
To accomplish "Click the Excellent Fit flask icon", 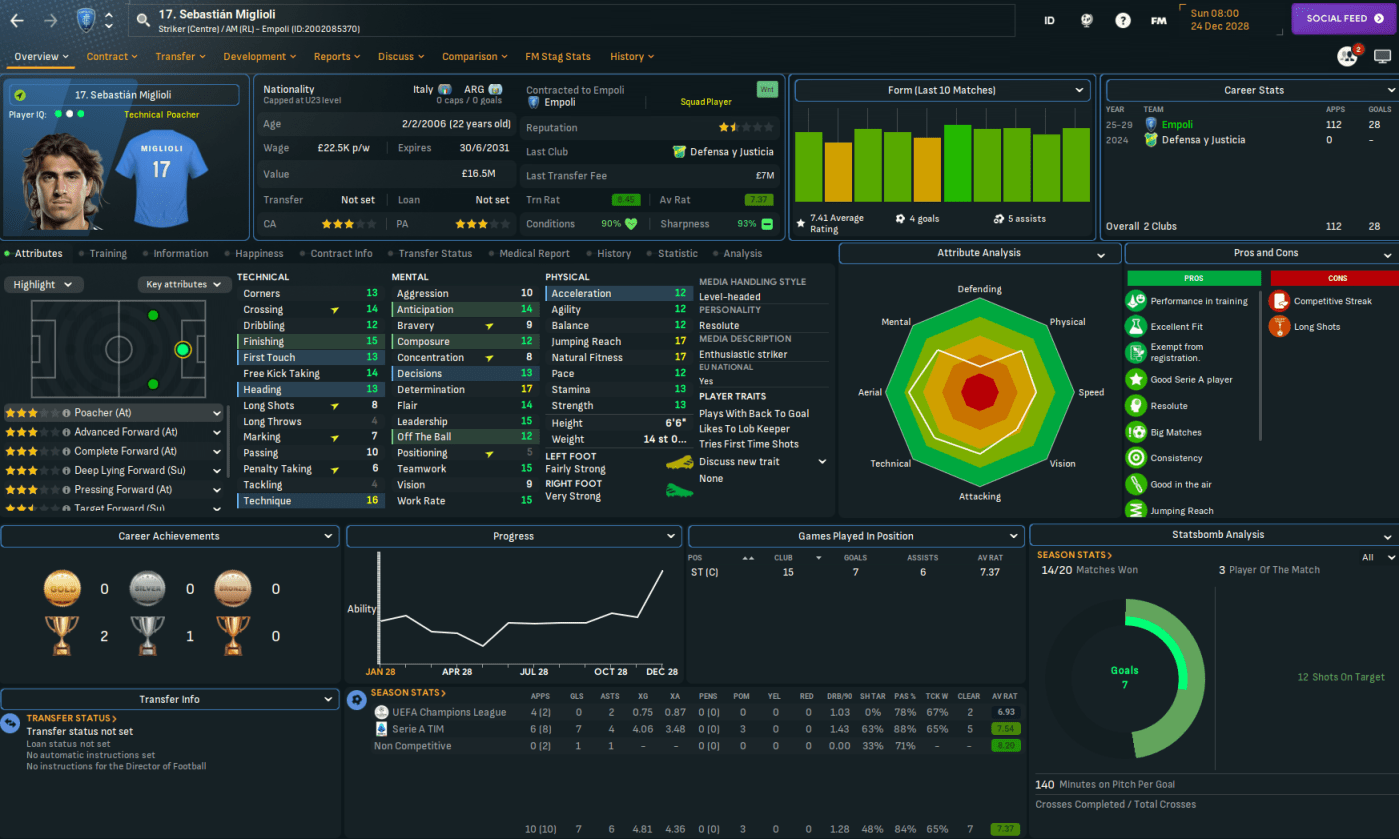I will coord(1135,327).
